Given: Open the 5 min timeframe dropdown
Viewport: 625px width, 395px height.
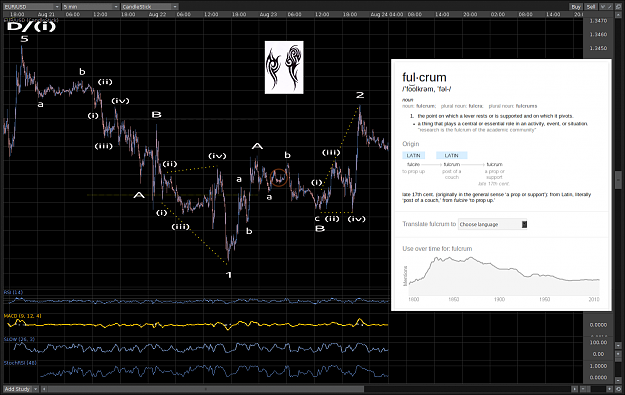Looking at the screenshot, I should point(91,7).
